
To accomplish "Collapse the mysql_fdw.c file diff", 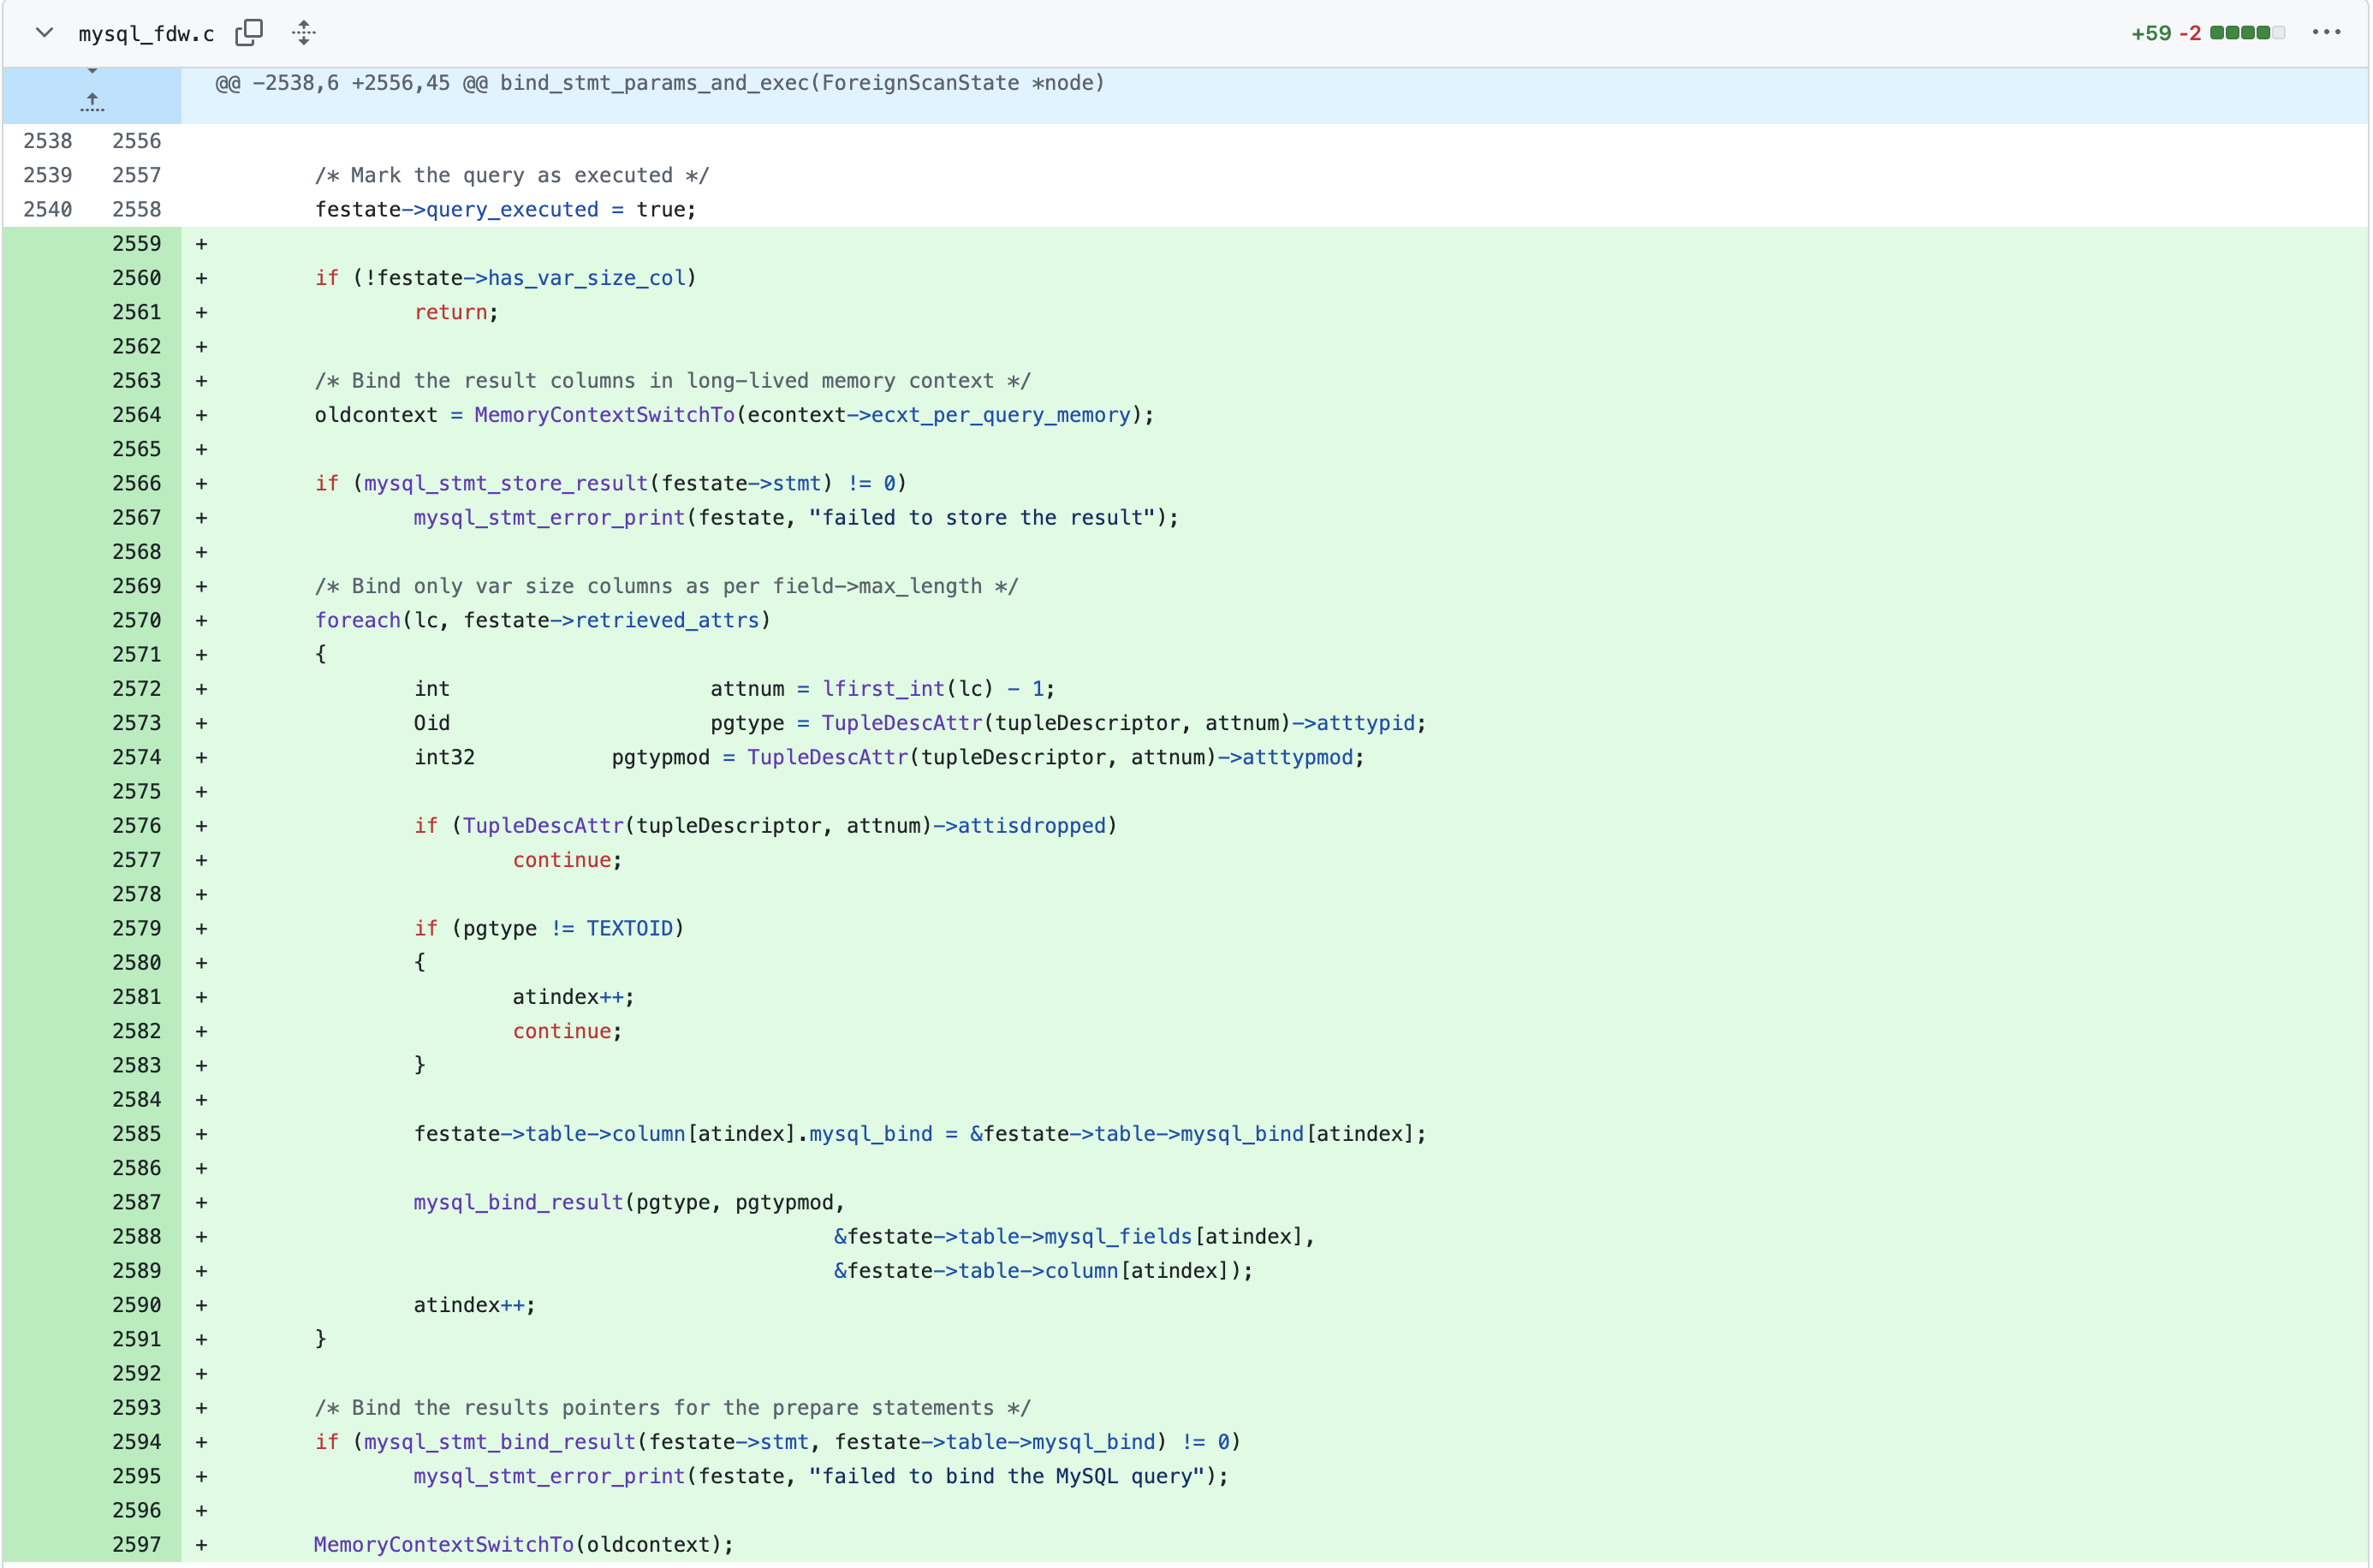I will click(x=44, y=33).
